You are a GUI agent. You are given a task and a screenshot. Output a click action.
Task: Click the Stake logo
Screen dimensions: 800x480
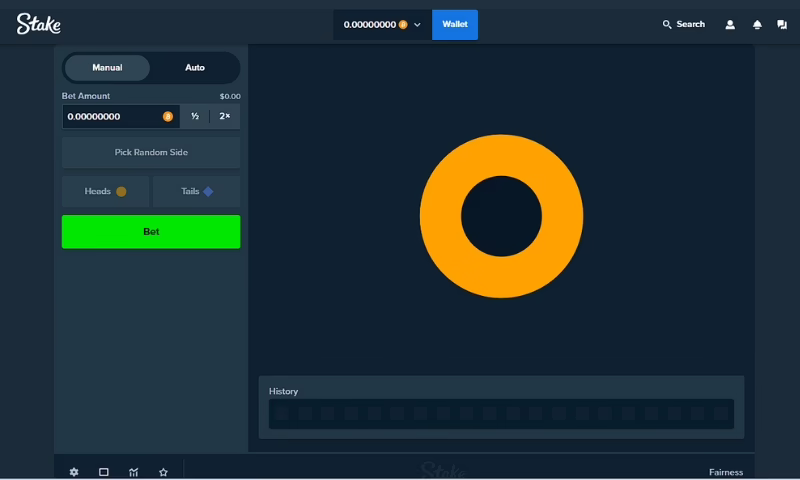tap(39, 24)
